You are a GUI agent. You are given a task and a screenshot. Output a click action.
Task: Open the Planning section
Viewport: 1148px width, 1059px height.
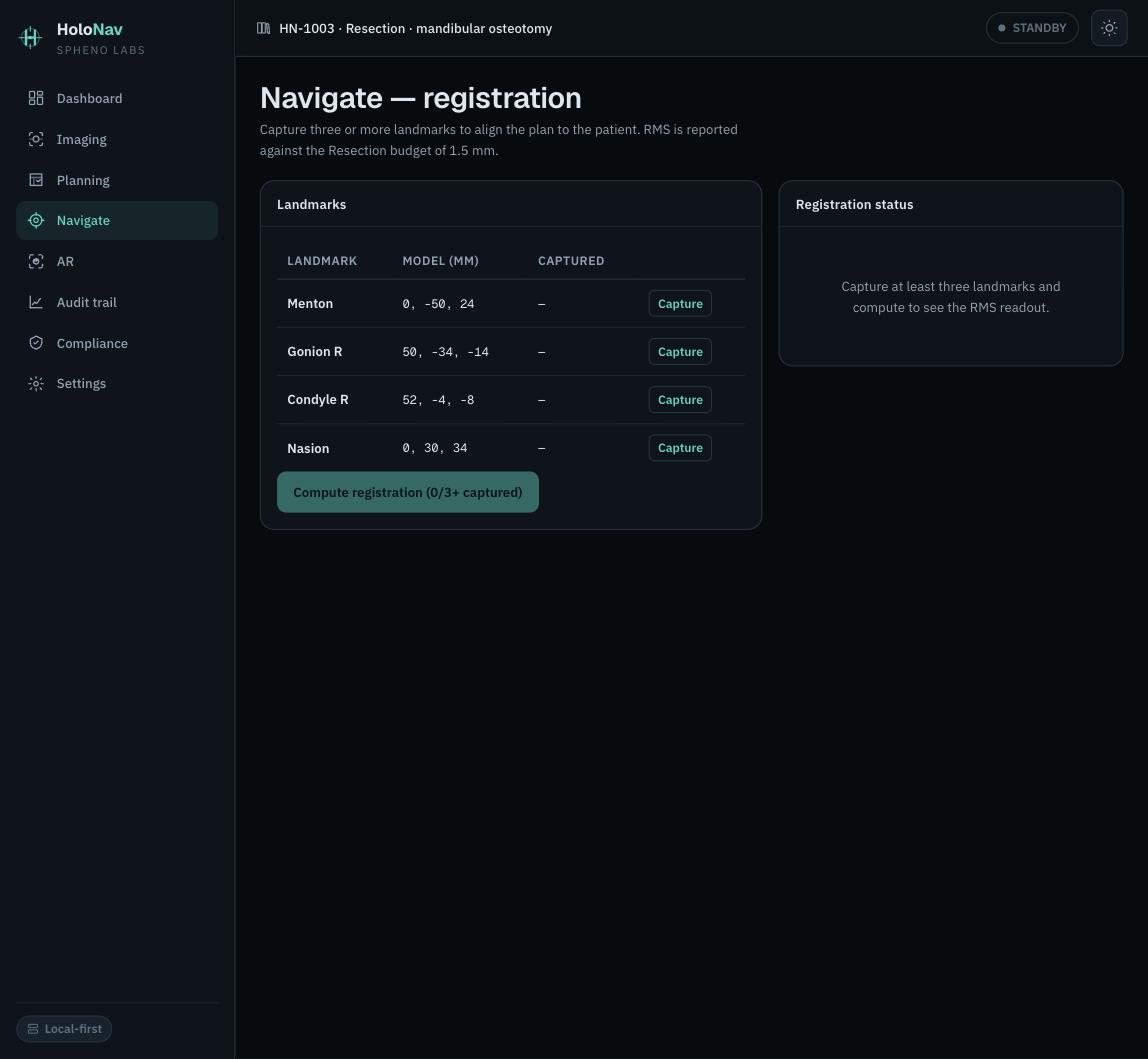(x=117, y=180)
